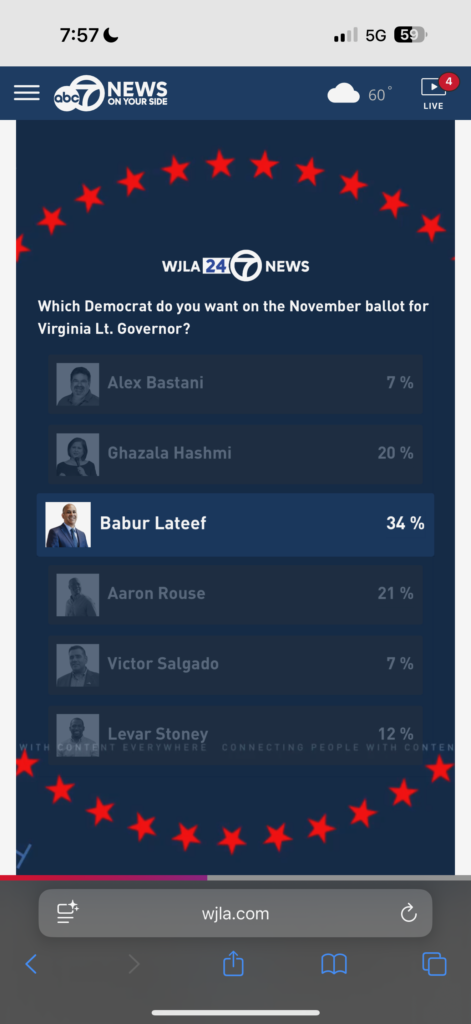The width and height of the screenshot is (471, 1024).
Task: Tap the ABC7 News logo
Action: (110, 93)
